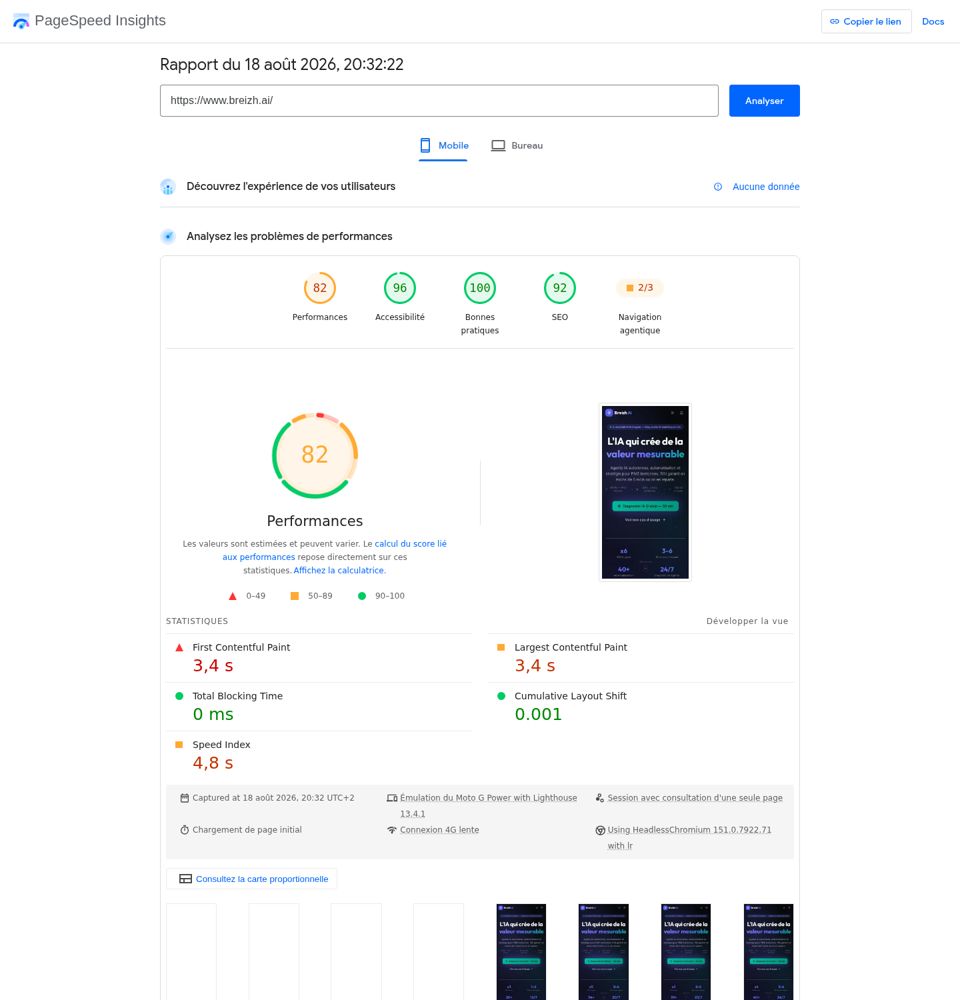Click the Largest Contentful Paint label

click(x=571, y=647)
